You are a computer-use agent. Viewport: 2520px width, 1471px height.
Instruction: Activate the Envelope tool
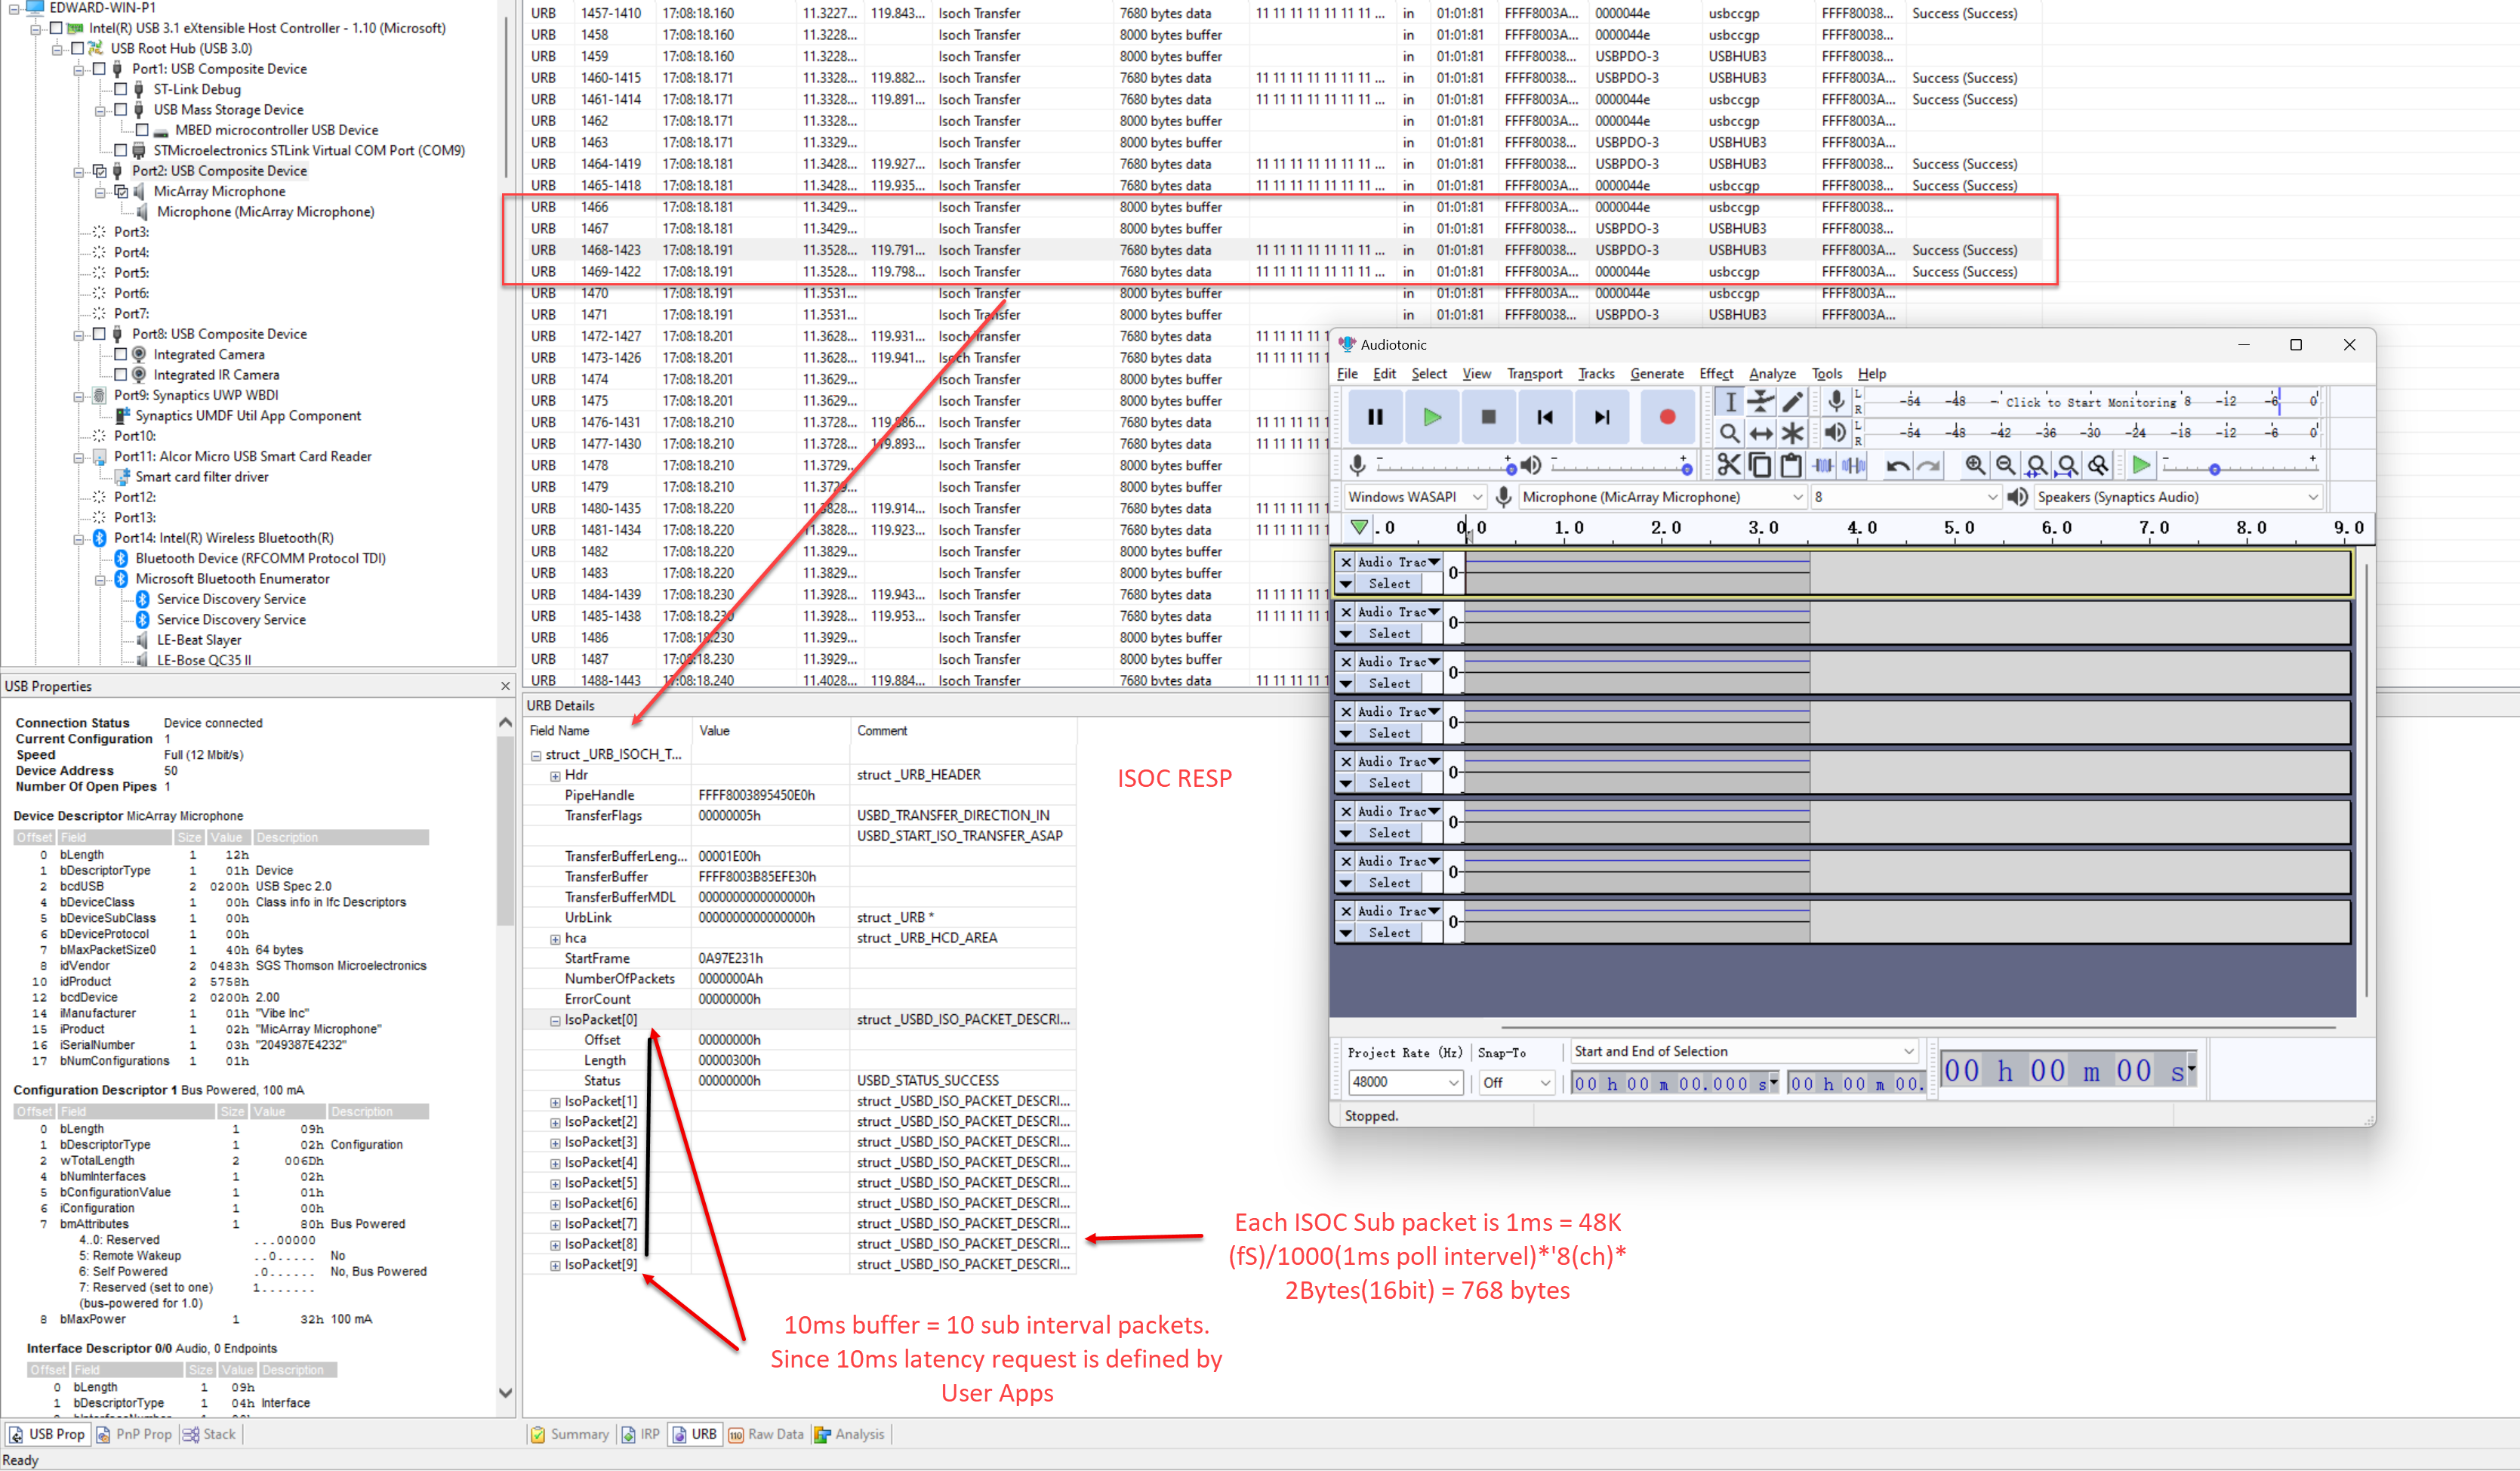(x=1762, y=403)
